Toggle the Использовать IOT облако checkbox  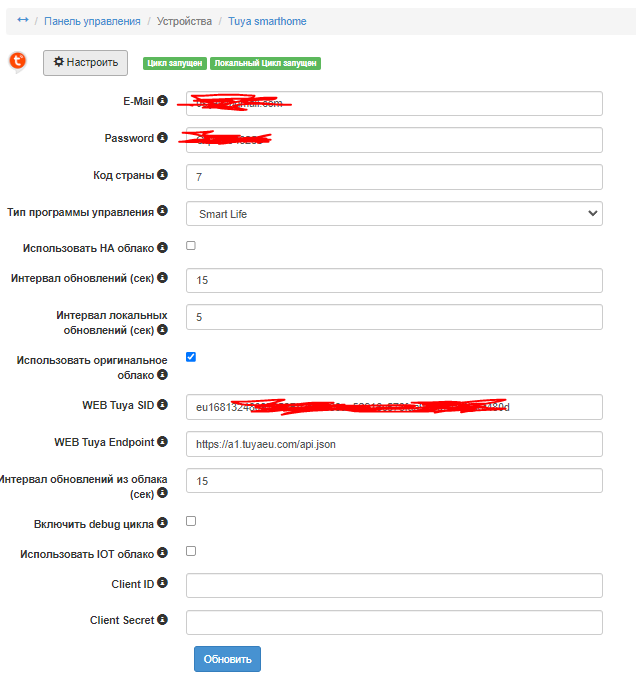tap(191, 551)
